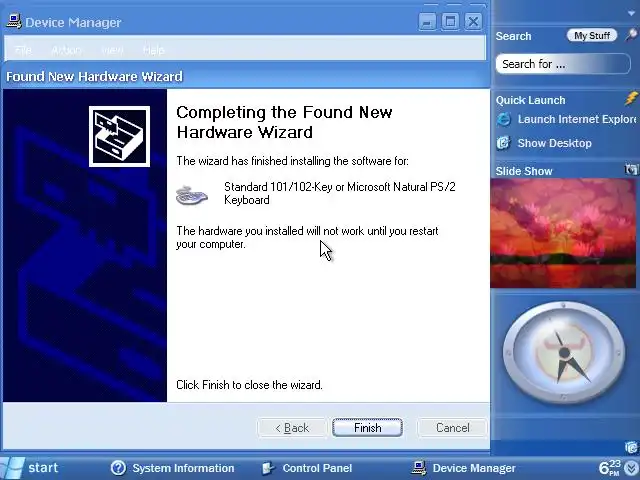Click the Standard 101/102-Key keyboard name text
The width and height of the screenshot is (640, 480).
[x=340, y=193]
